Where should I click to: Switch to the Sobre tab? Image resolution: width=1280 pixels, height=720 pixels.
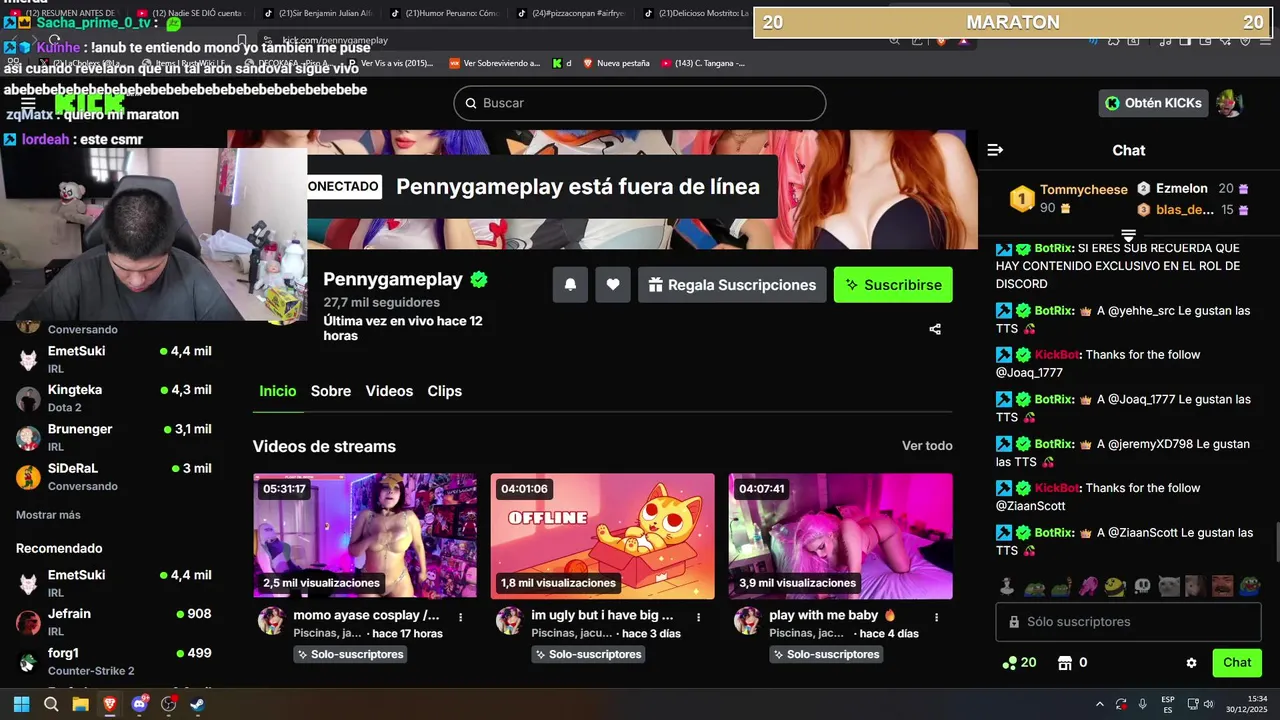[x=331, y=391]
